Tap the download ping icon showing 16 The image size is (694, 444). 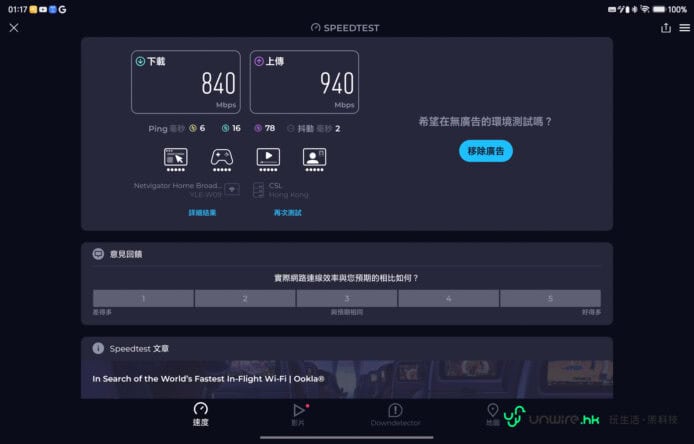click(x=225, y=128)
